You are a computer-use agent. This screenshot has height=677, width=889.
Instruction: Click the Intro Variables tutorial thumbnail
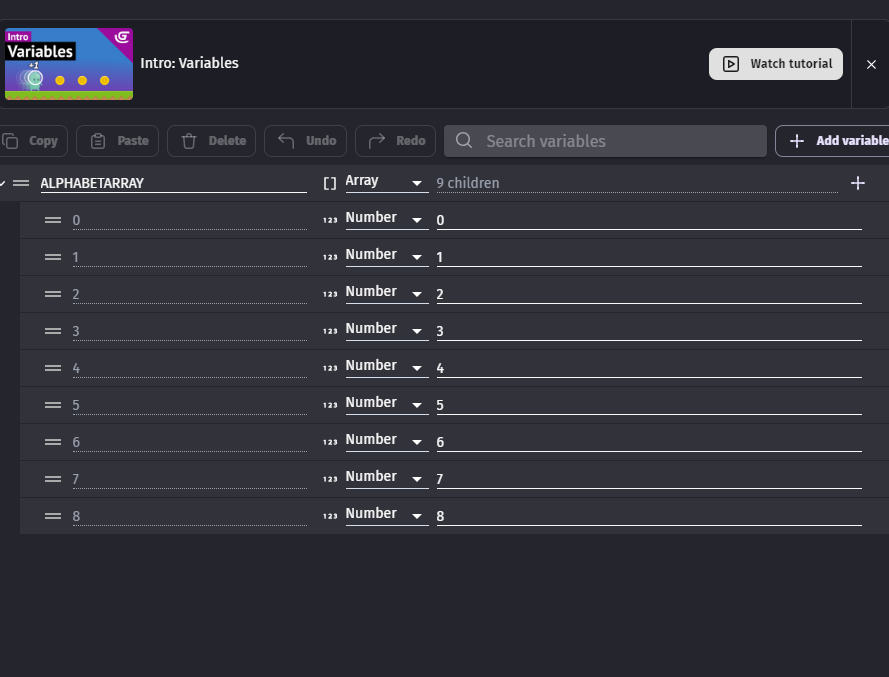[x=68, y=63]
